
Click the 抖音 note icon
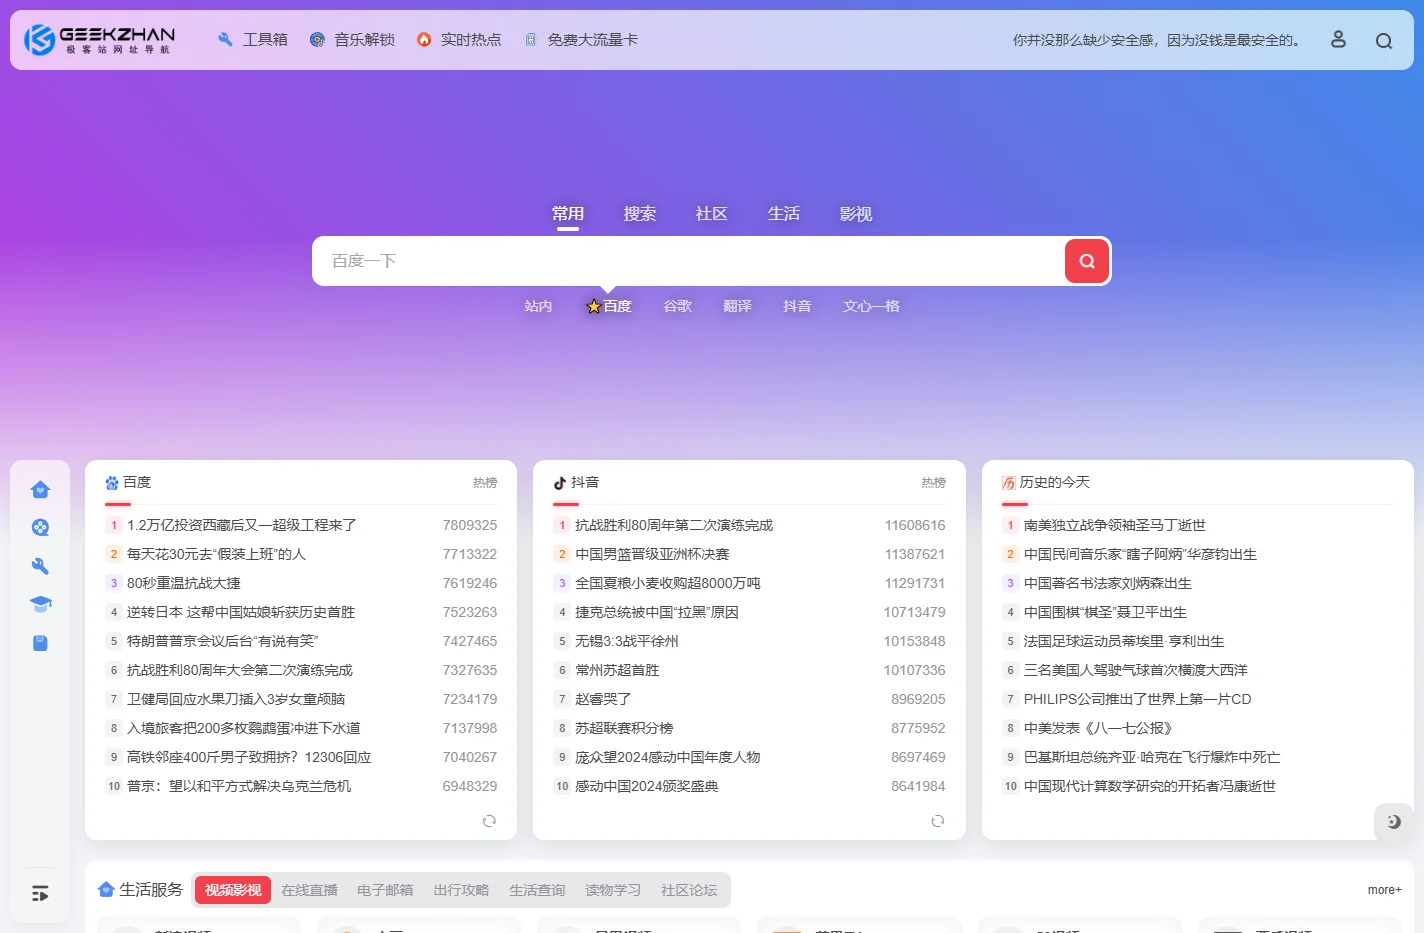pyautogui.click(x=560, y=483)
